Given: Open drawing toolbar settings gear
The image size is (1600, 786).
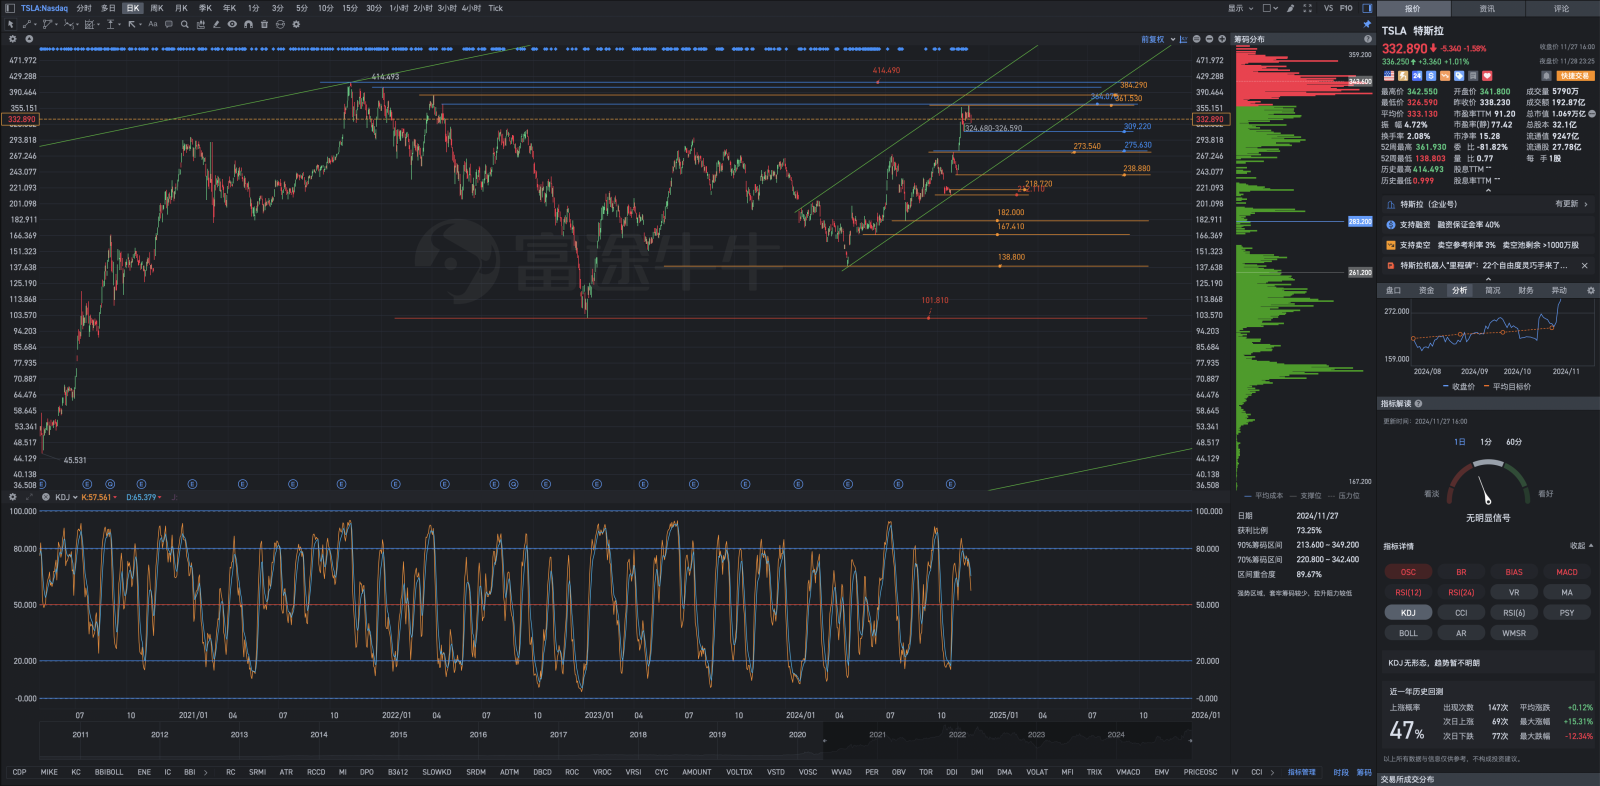Looking at the screenshot, I should click(x=296, y=24).
